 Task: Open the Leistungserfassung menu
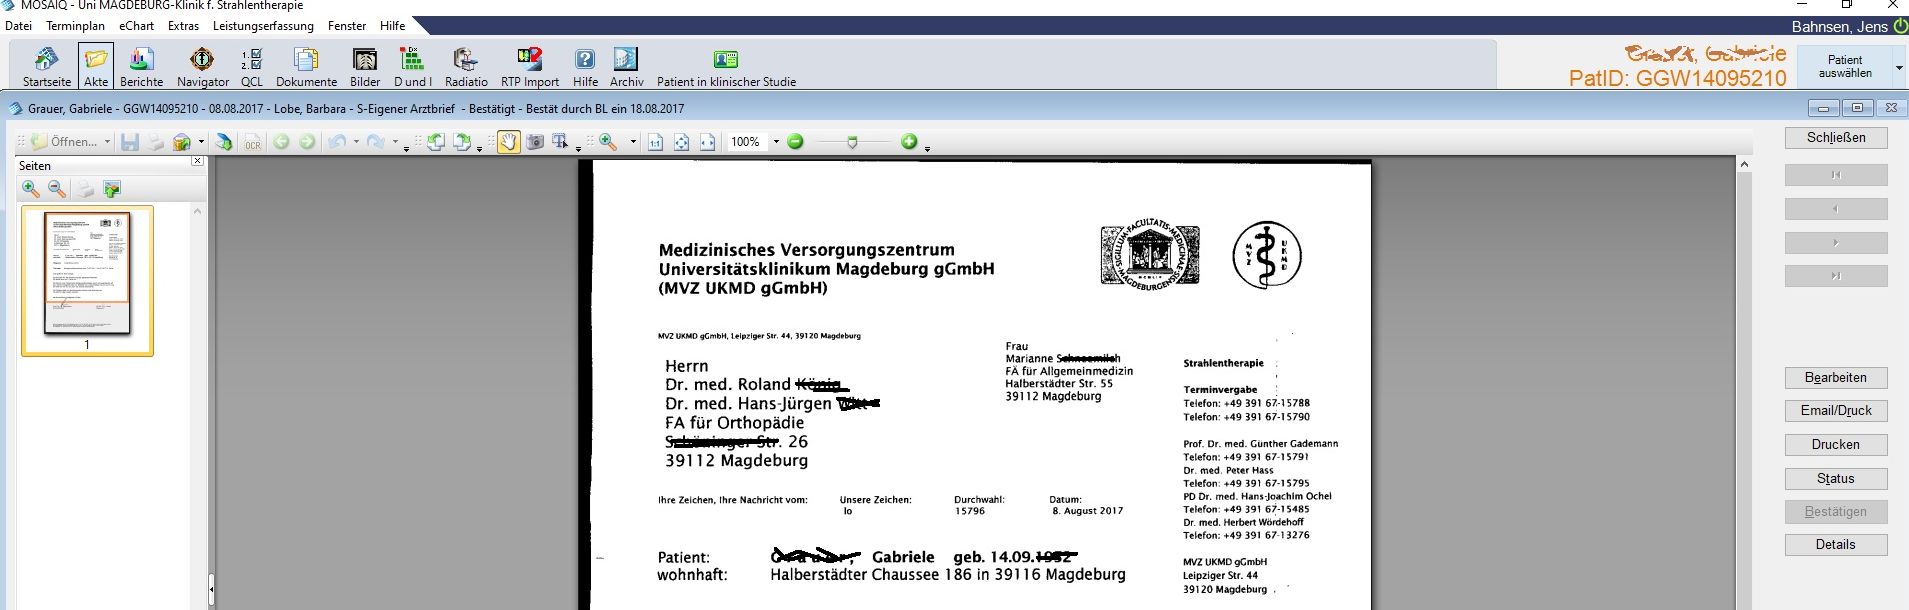(263, 26)
